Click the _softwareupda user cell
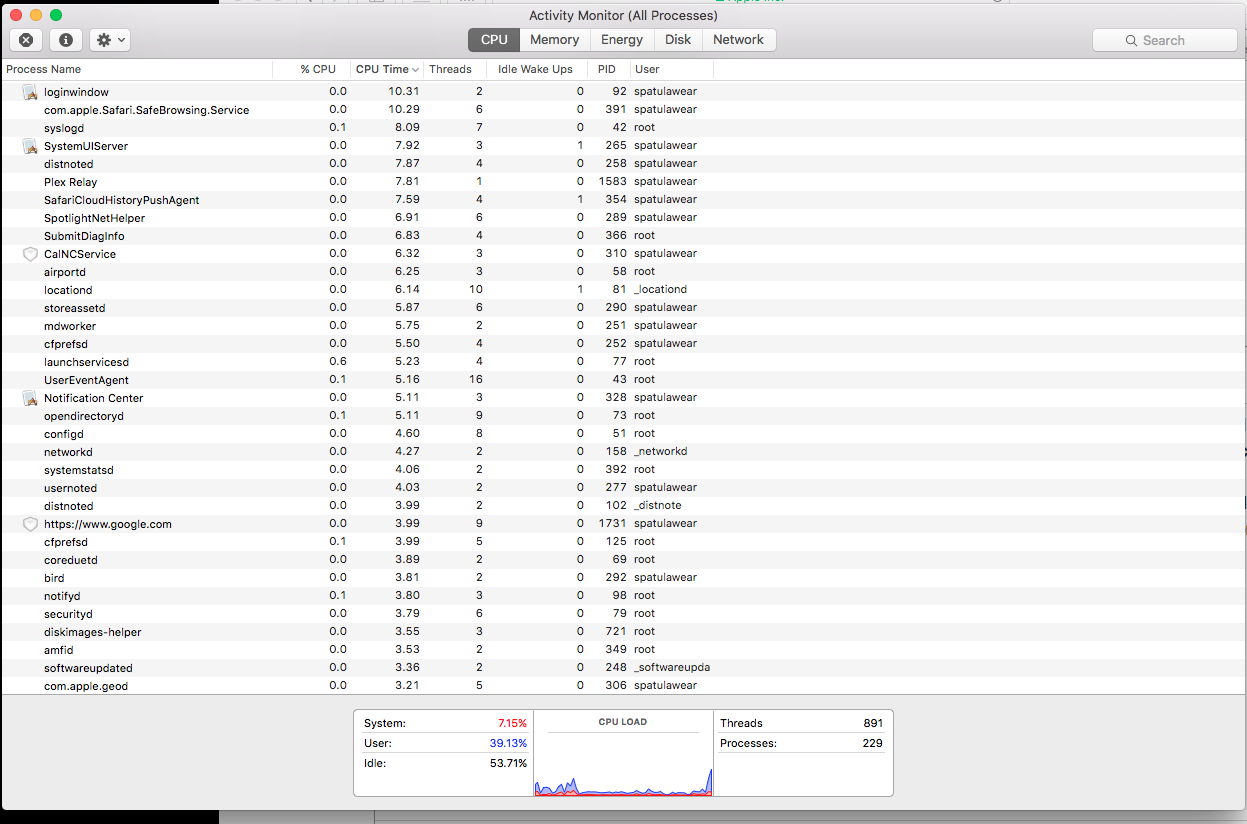The image size is (1247, 824). pos(672,667)
